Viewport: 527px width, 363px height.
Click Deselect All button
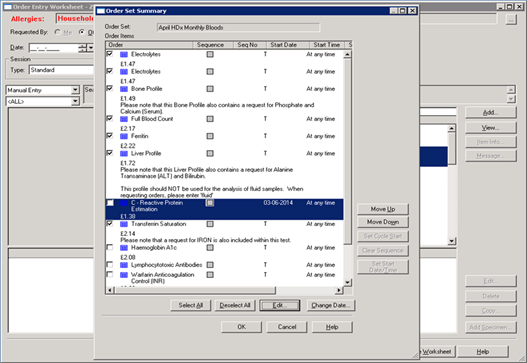235,305
